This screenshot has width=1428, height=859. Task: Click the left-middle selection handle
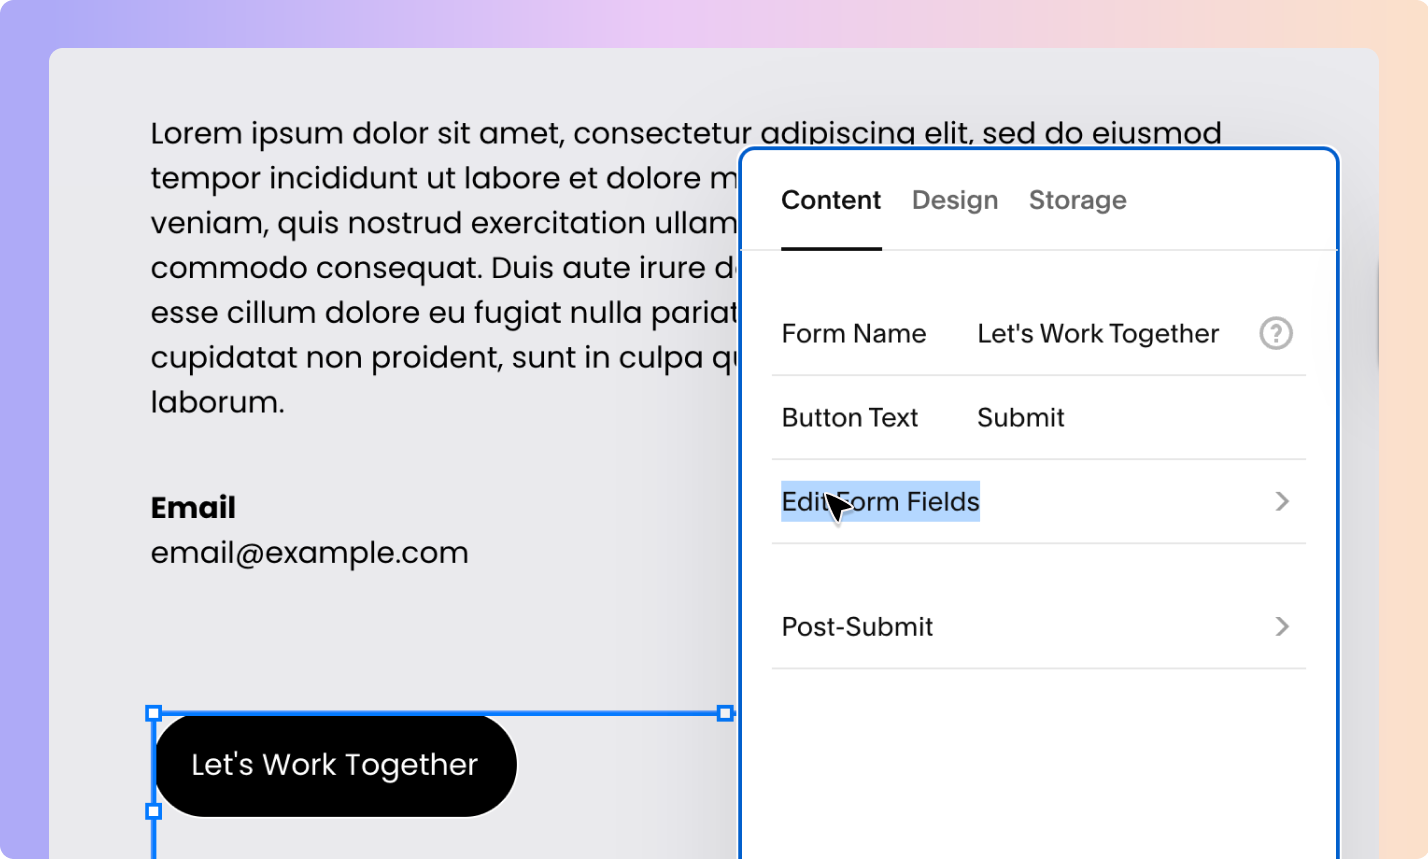pos(154,811)
